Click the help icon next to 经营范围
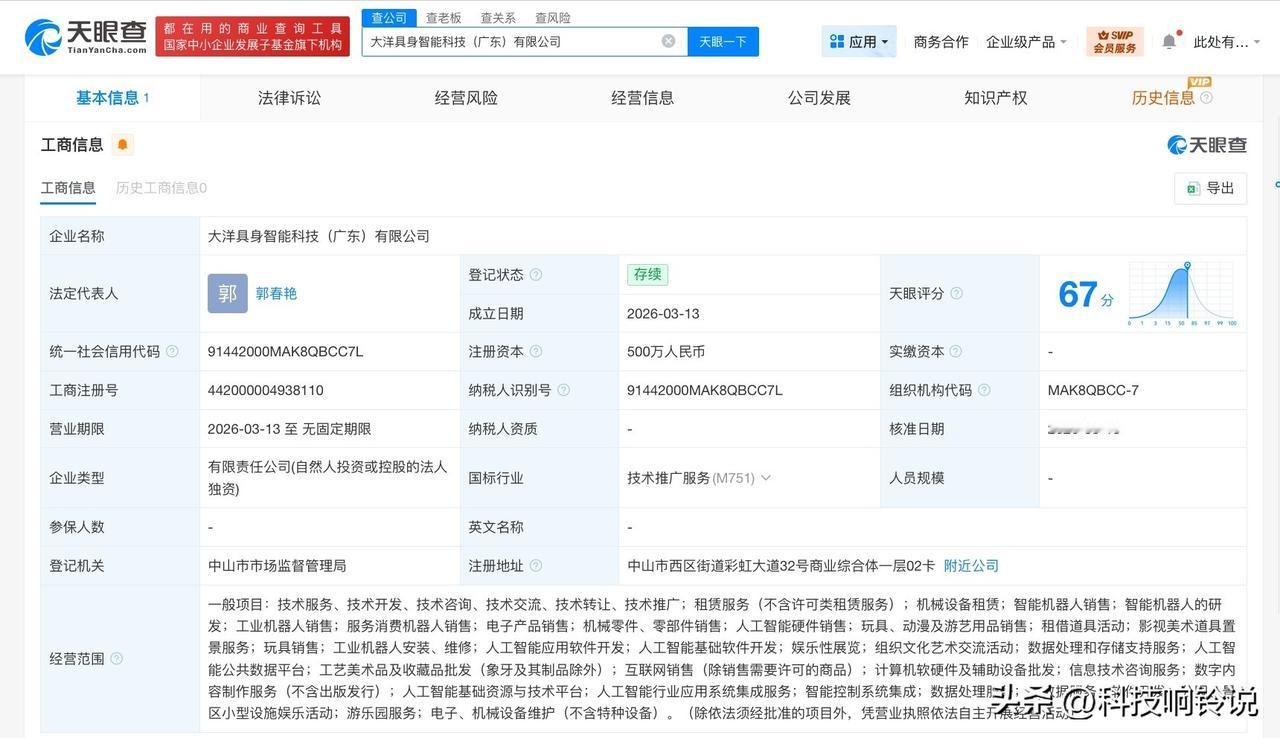The width and height of the screenshot is (1280, 738). coord(117,658)
